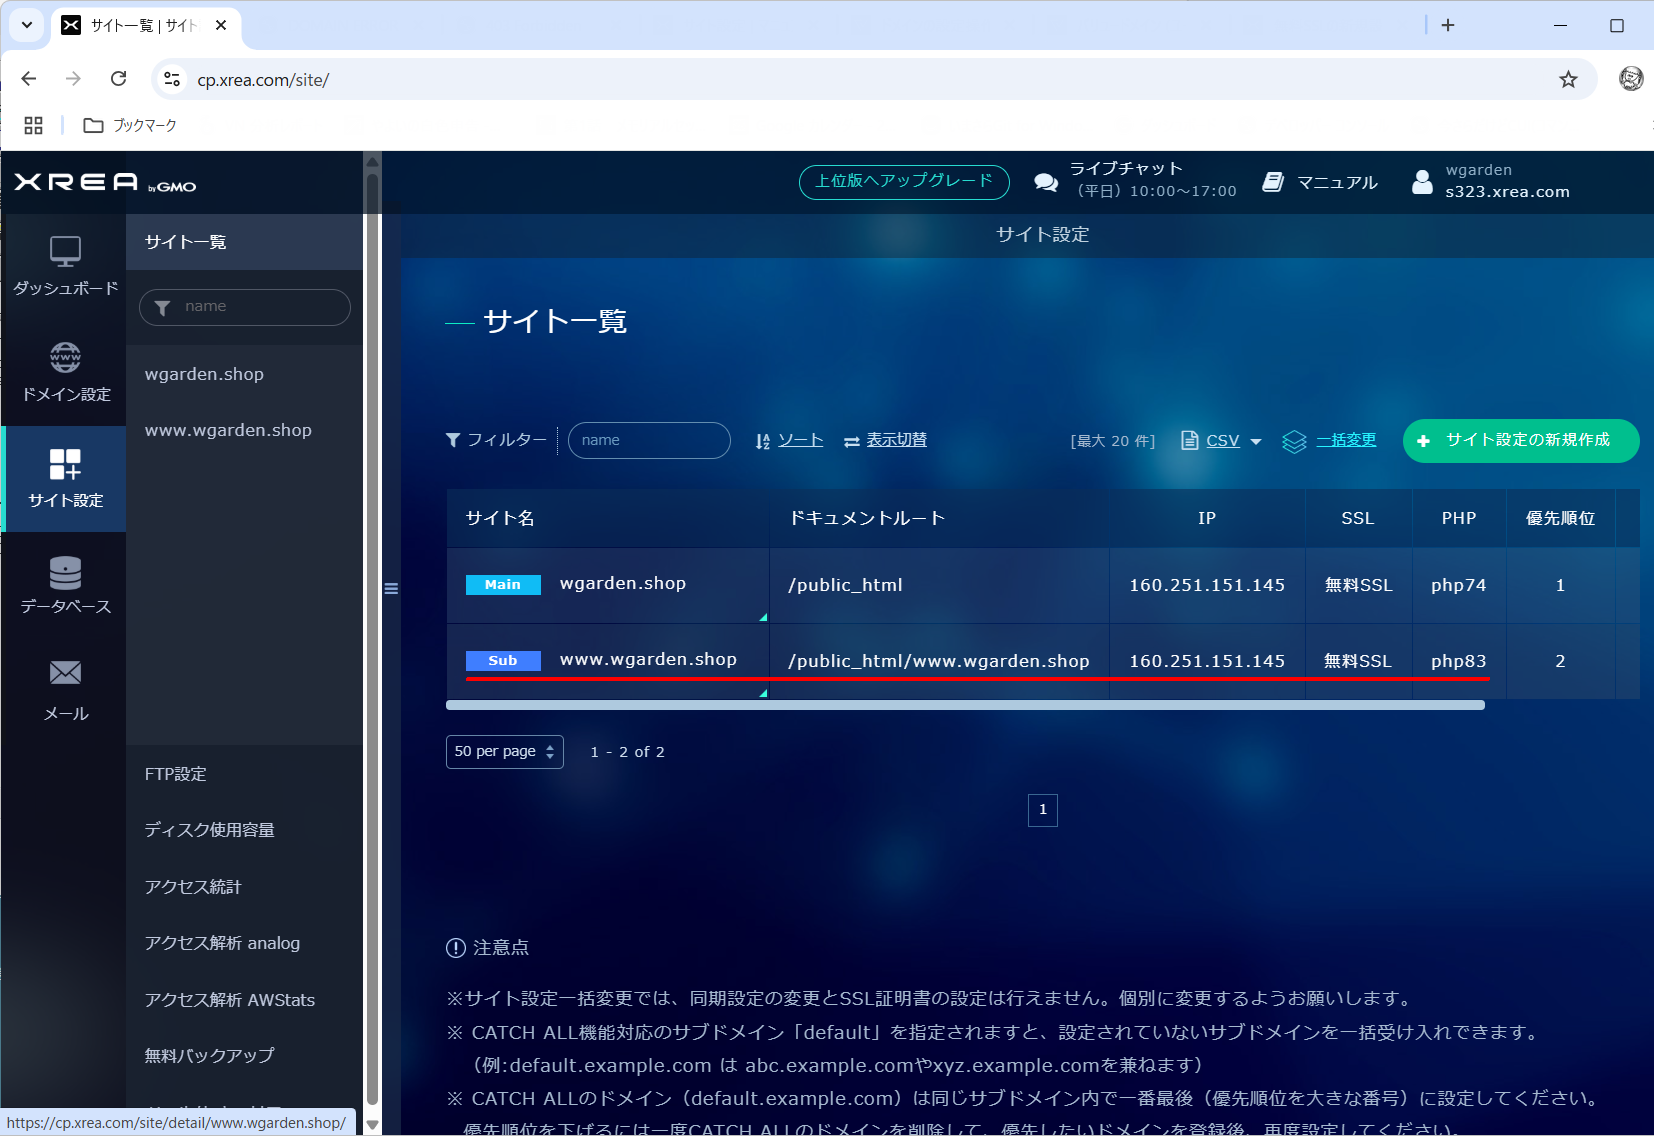Open the 50 per page selector
The width and height of the screenshot is (1654, 1136).
pyautogui.click(x=504, y=751)
